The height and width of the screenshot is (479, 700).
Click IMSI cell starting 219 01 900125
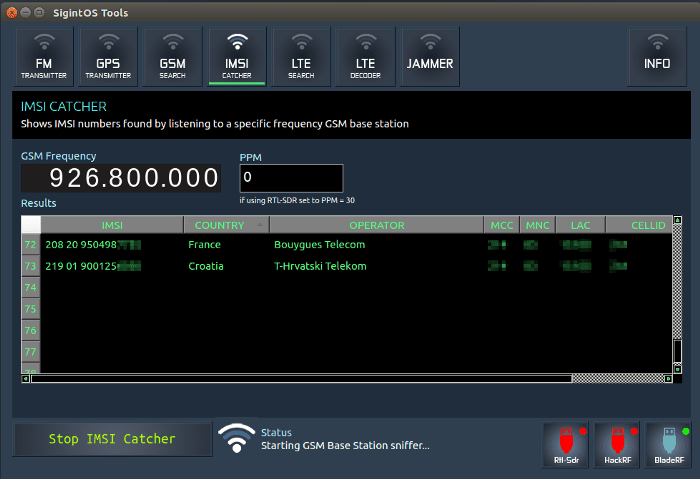click(x=112, y=266)
